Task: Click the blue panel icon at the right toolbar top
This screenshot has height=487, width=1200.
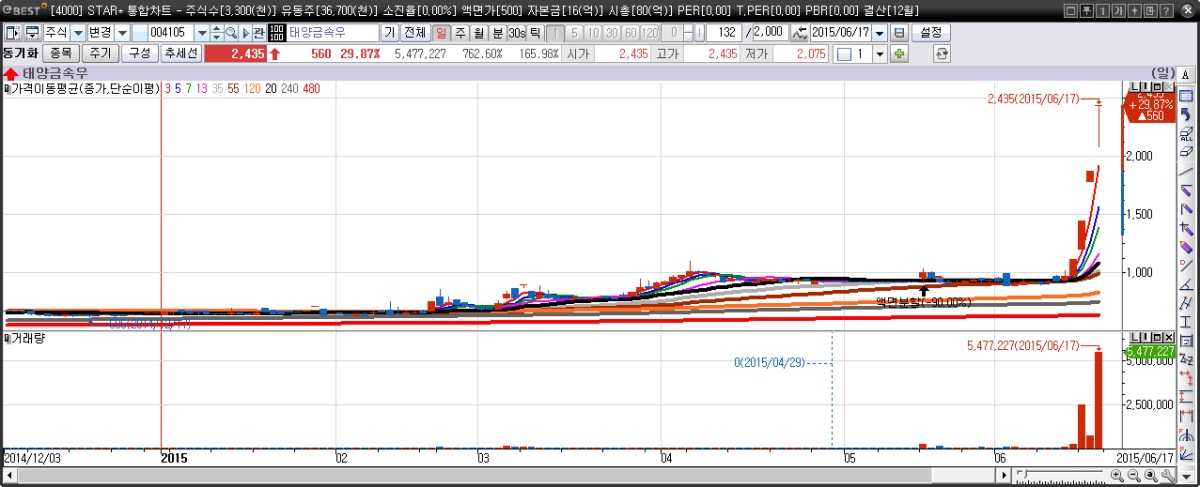Action: pyautogui.click(x=1186, y=95)
